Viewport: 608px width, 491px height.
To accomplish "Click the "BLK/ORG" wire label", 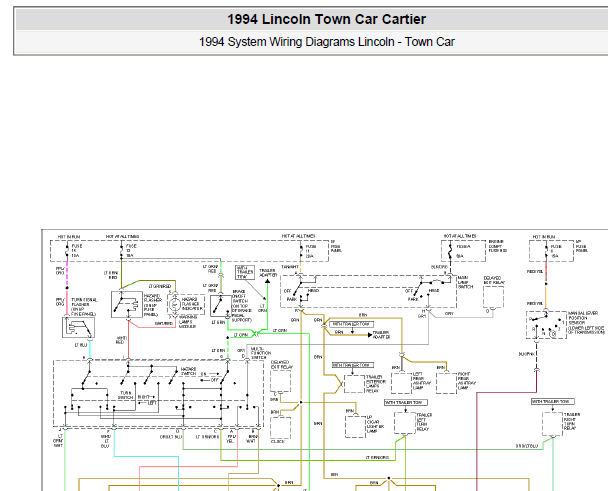I will point(439,267).
